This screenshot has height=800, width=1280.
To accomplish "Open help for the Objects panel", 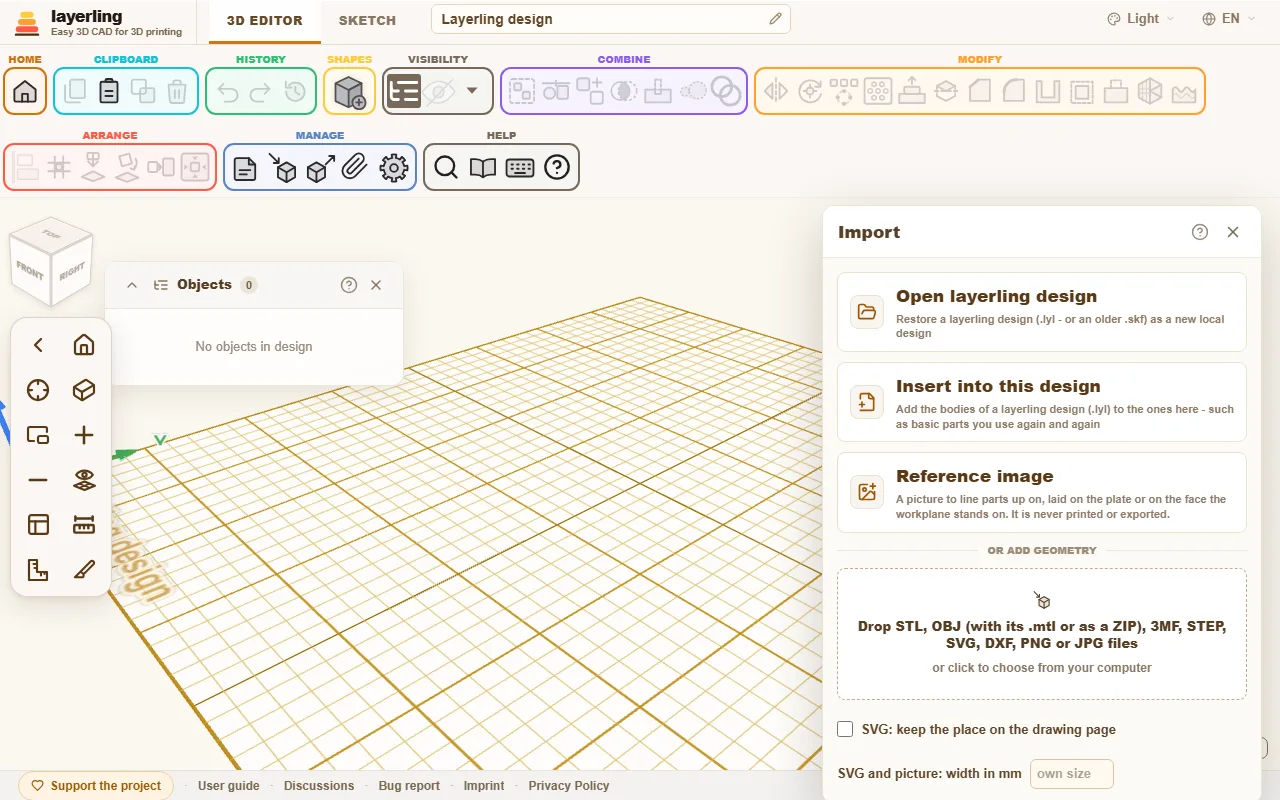I will (x=349, y=285).
